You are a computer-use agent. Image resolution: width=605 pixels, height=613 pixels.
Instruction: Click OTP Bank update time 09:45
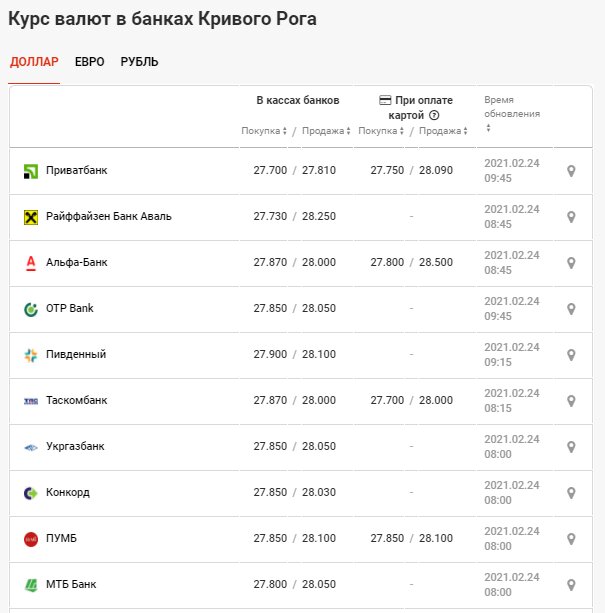[498, 316]
